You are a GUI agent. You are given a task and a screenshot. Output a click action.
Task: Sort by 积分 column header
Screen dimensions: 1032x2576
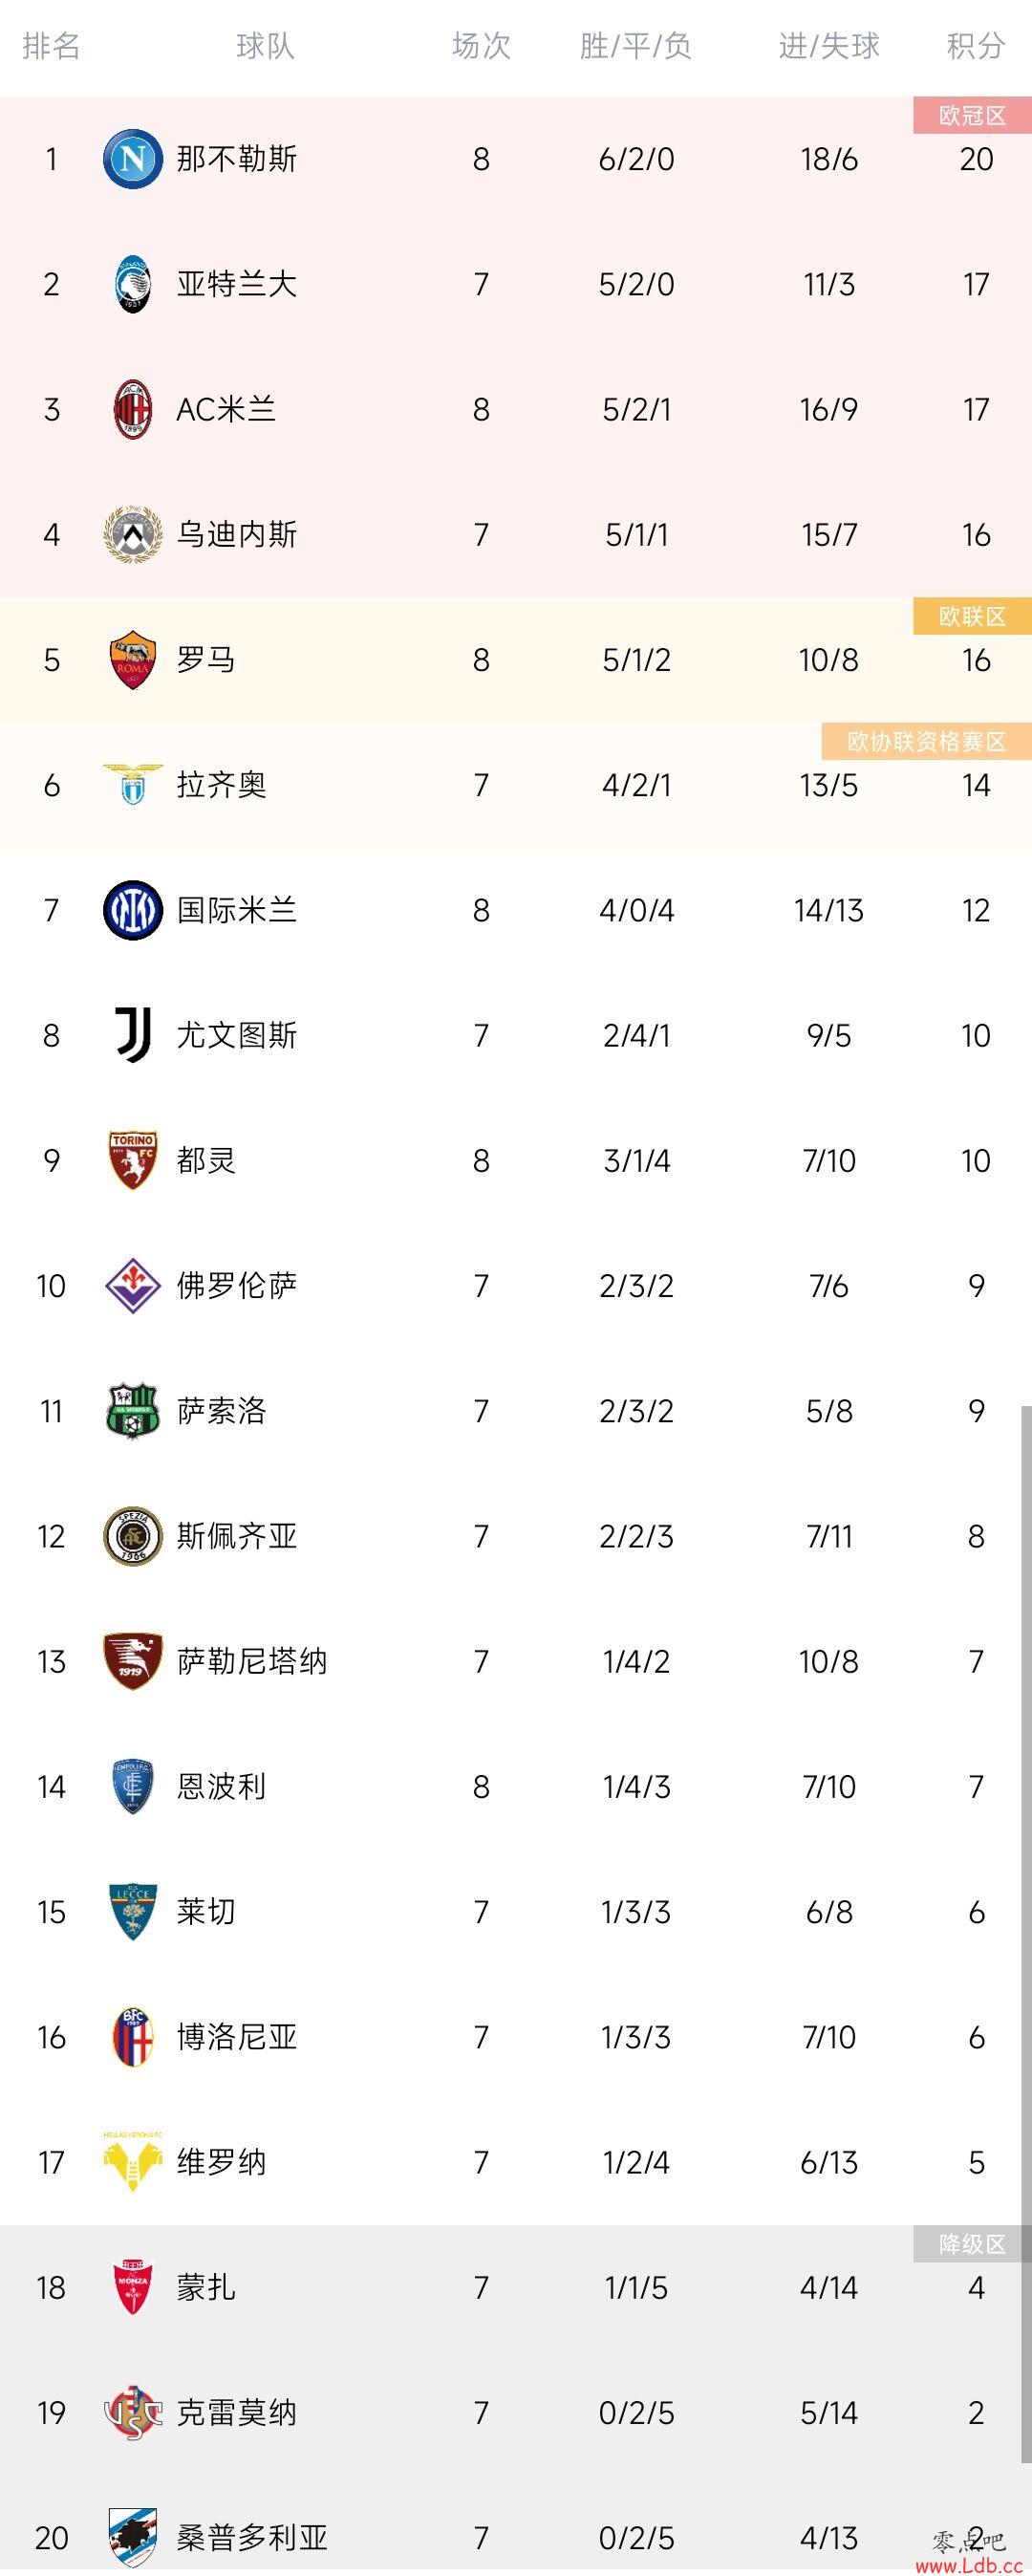tap(976, 46)
